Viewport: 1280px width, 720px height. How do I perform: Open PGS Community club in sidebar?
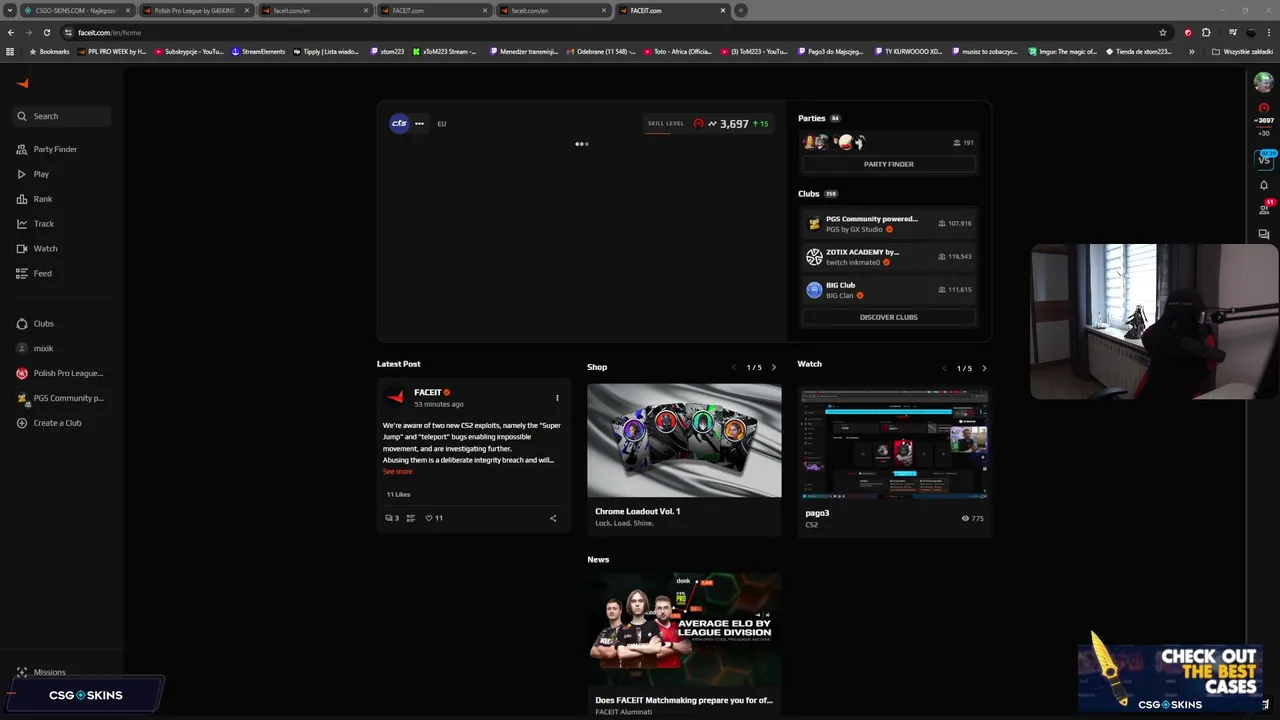(x=68, y=398)
